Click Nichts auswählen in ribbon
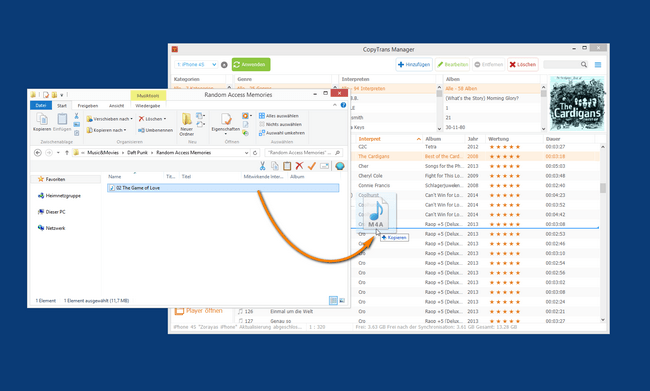 (280, 124)
